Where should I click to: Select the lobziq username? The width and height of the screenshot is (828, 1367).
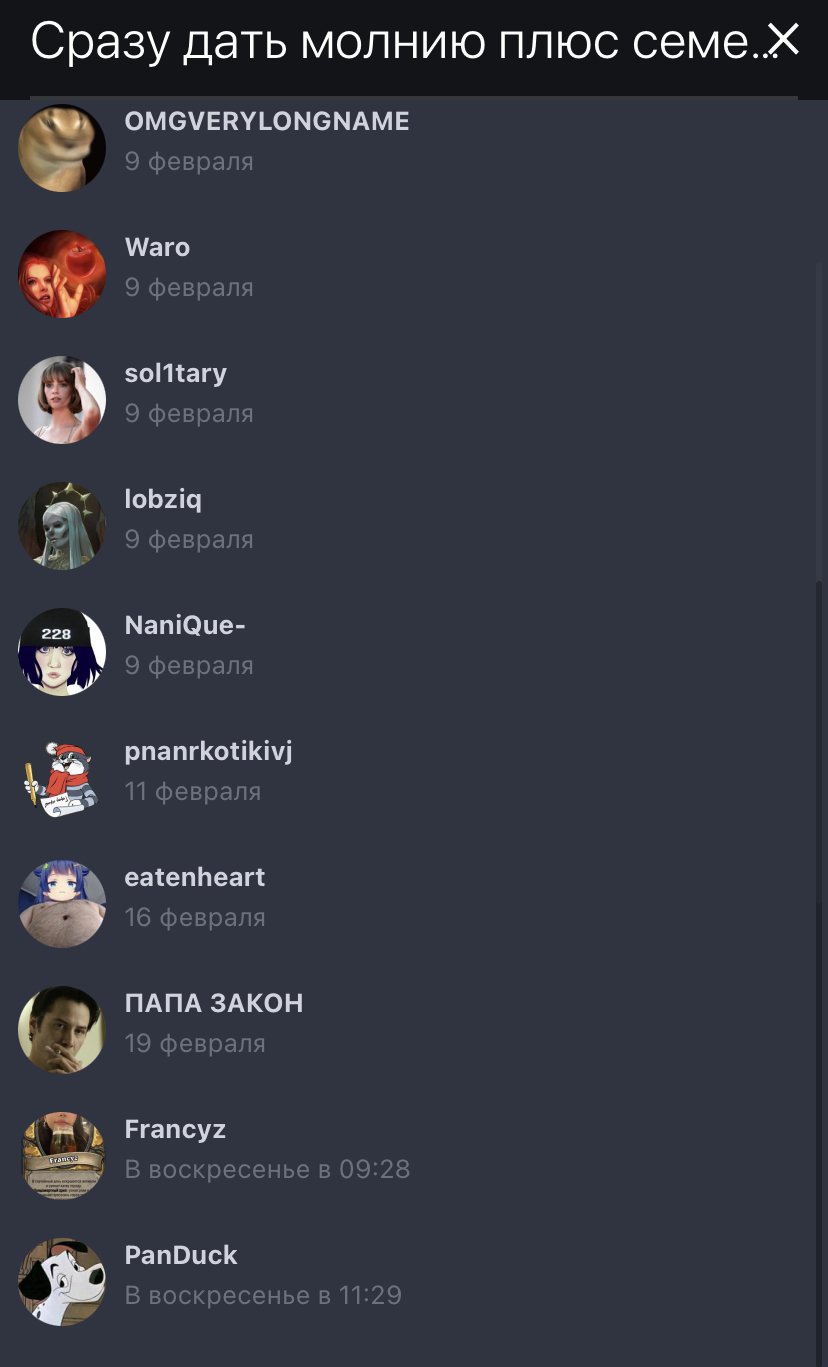tap(163, 499)
